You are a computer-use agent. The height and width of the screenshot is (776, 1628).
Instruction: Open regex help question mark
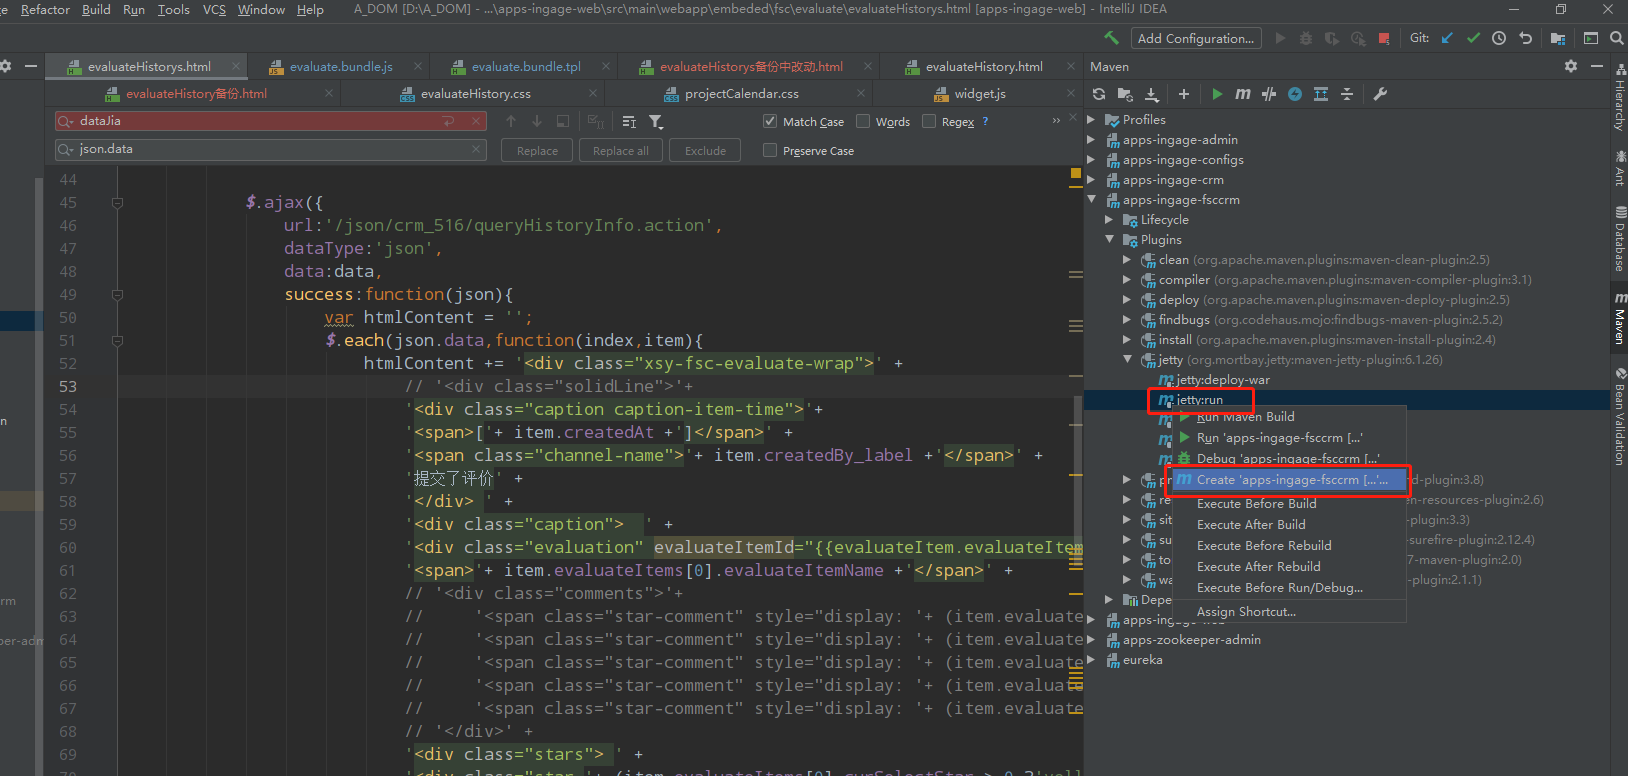(x=985, y=121)
